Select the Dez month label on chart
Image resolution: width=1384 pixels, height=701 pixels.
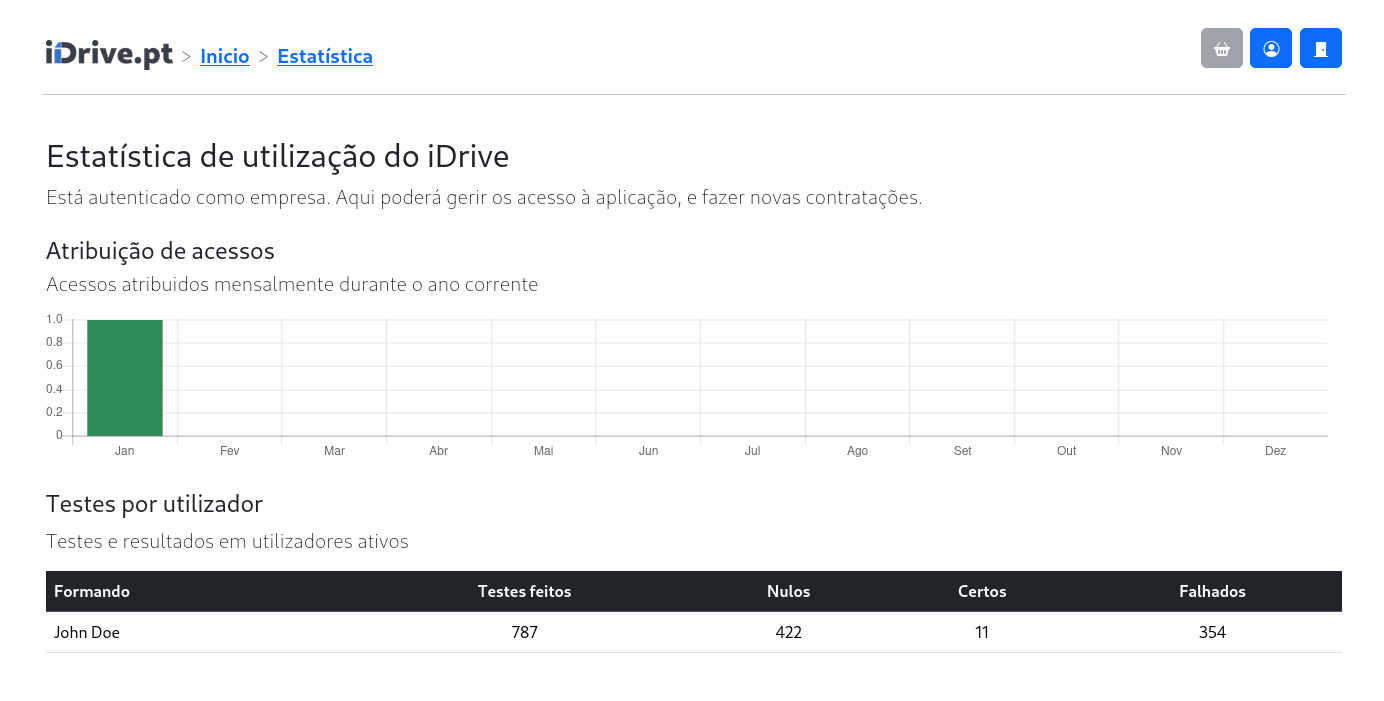pyautogui.click(x=1275, y=451)
